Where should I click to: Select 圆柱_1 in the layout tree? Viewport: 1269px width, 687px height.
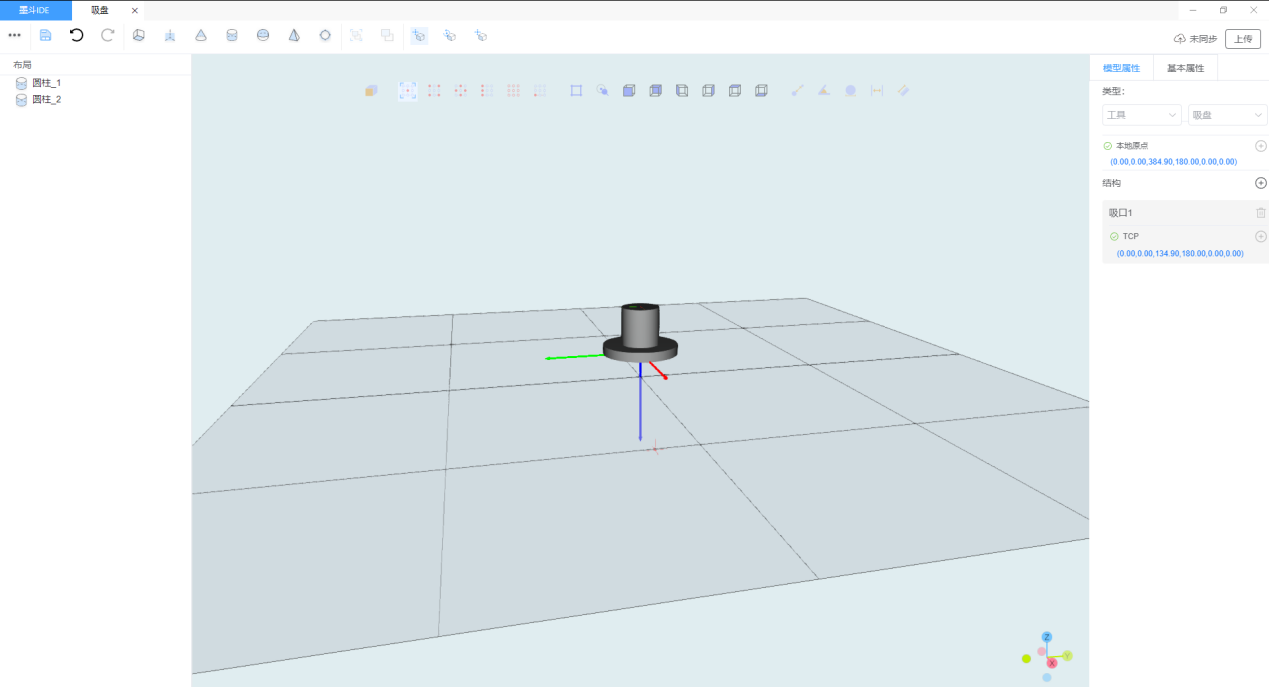[x=46, y=83]
